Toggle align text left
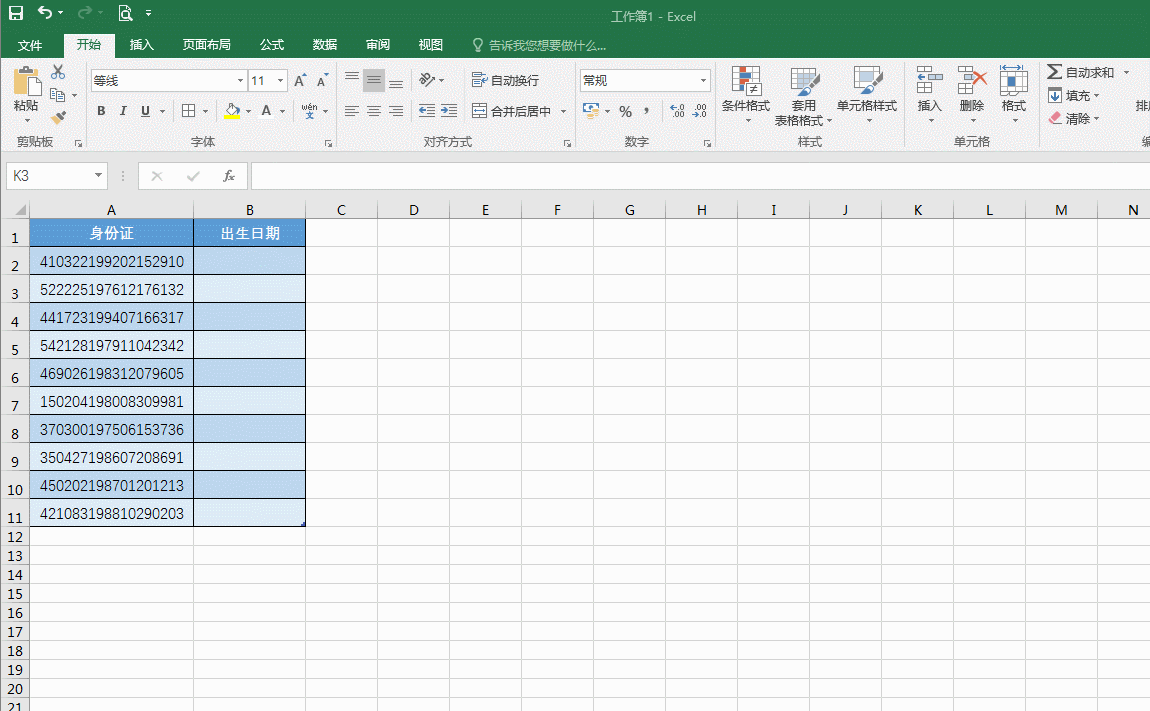Viewport: 1150px width, 711px height. 352,111
